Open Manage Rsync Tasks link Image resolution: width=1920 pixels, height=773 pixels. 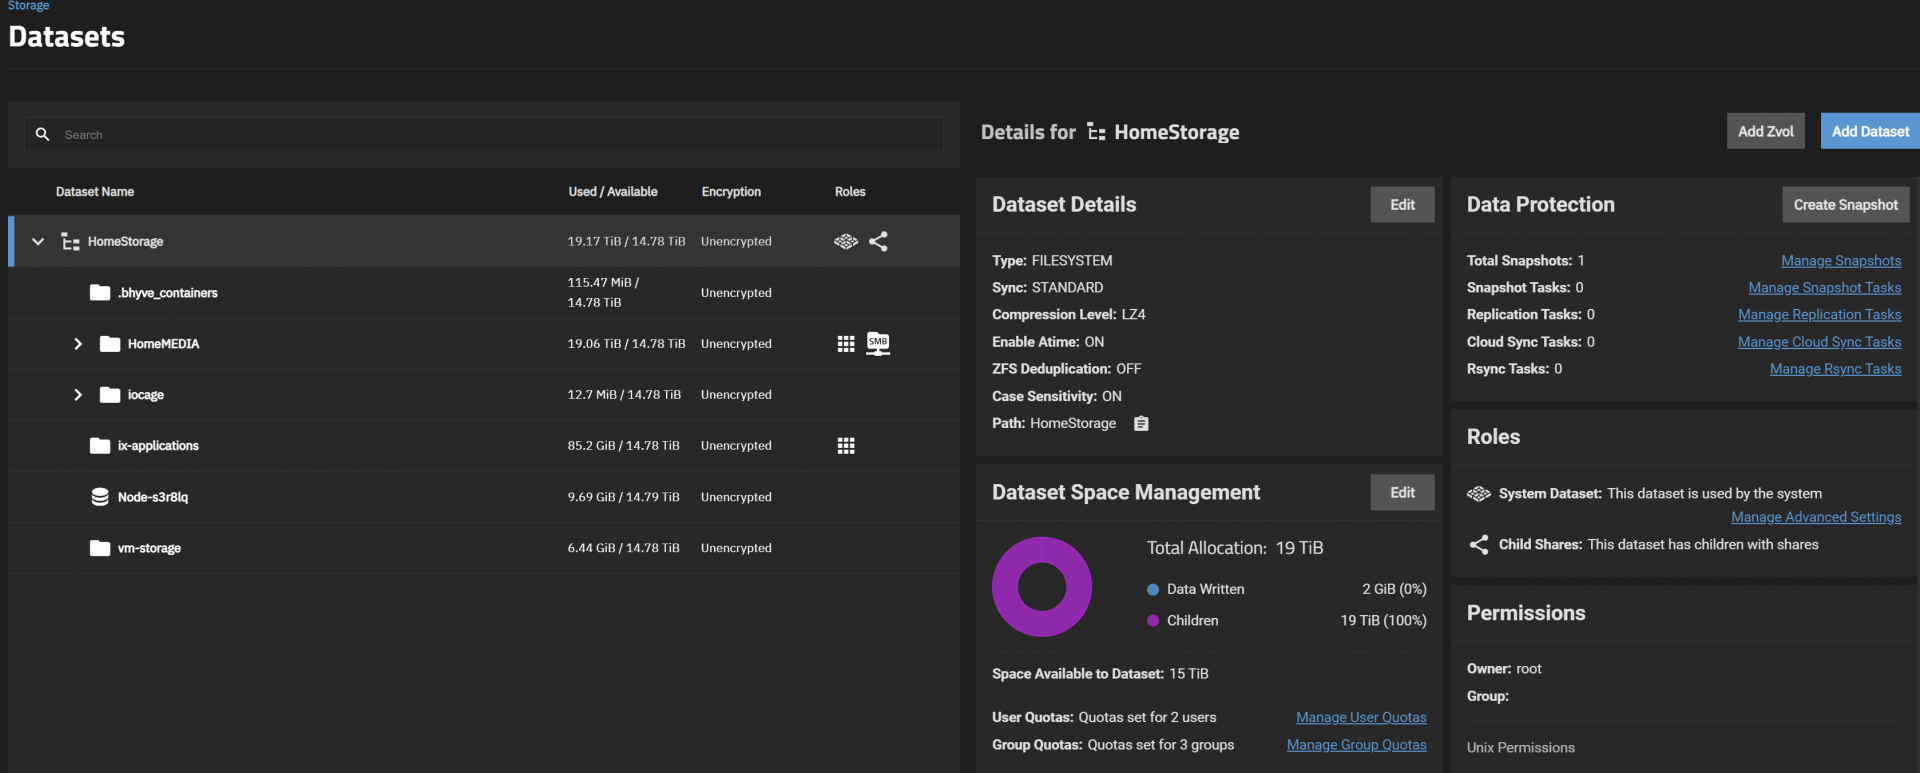coord(1836,369)
